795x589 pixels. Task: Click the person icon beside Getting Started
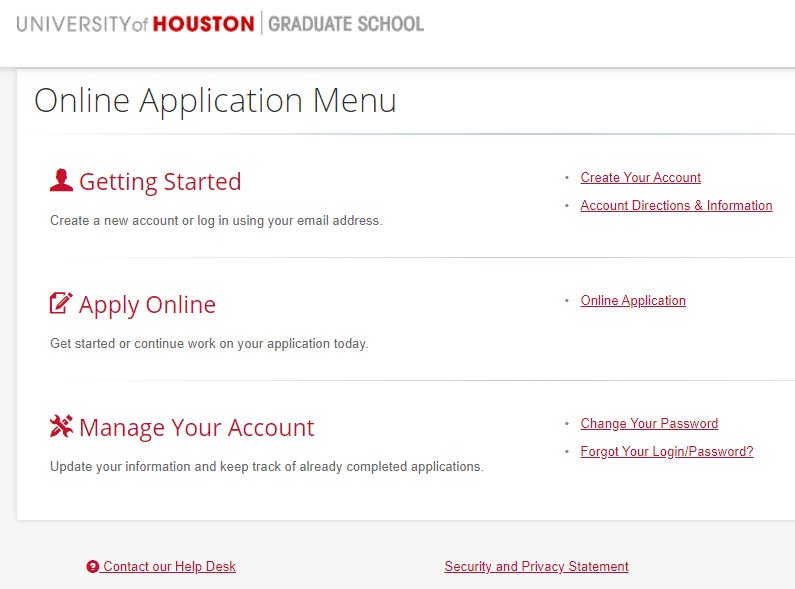[x=61, y=181]
